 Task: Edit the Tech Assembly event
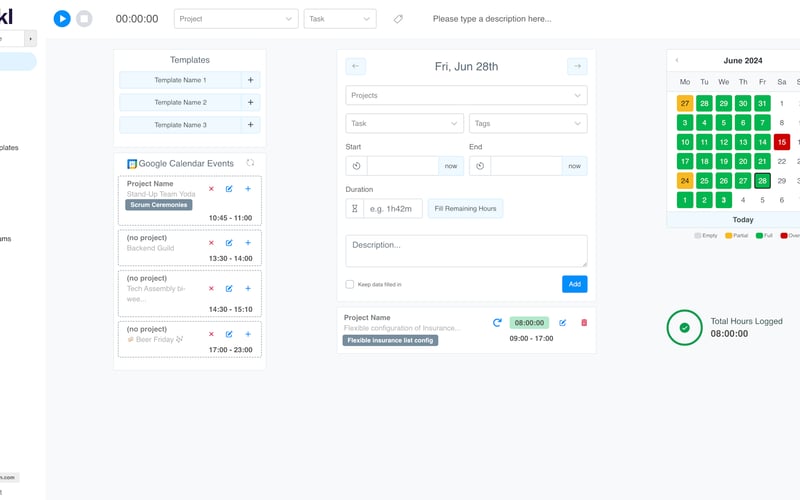tap(229, 289)
